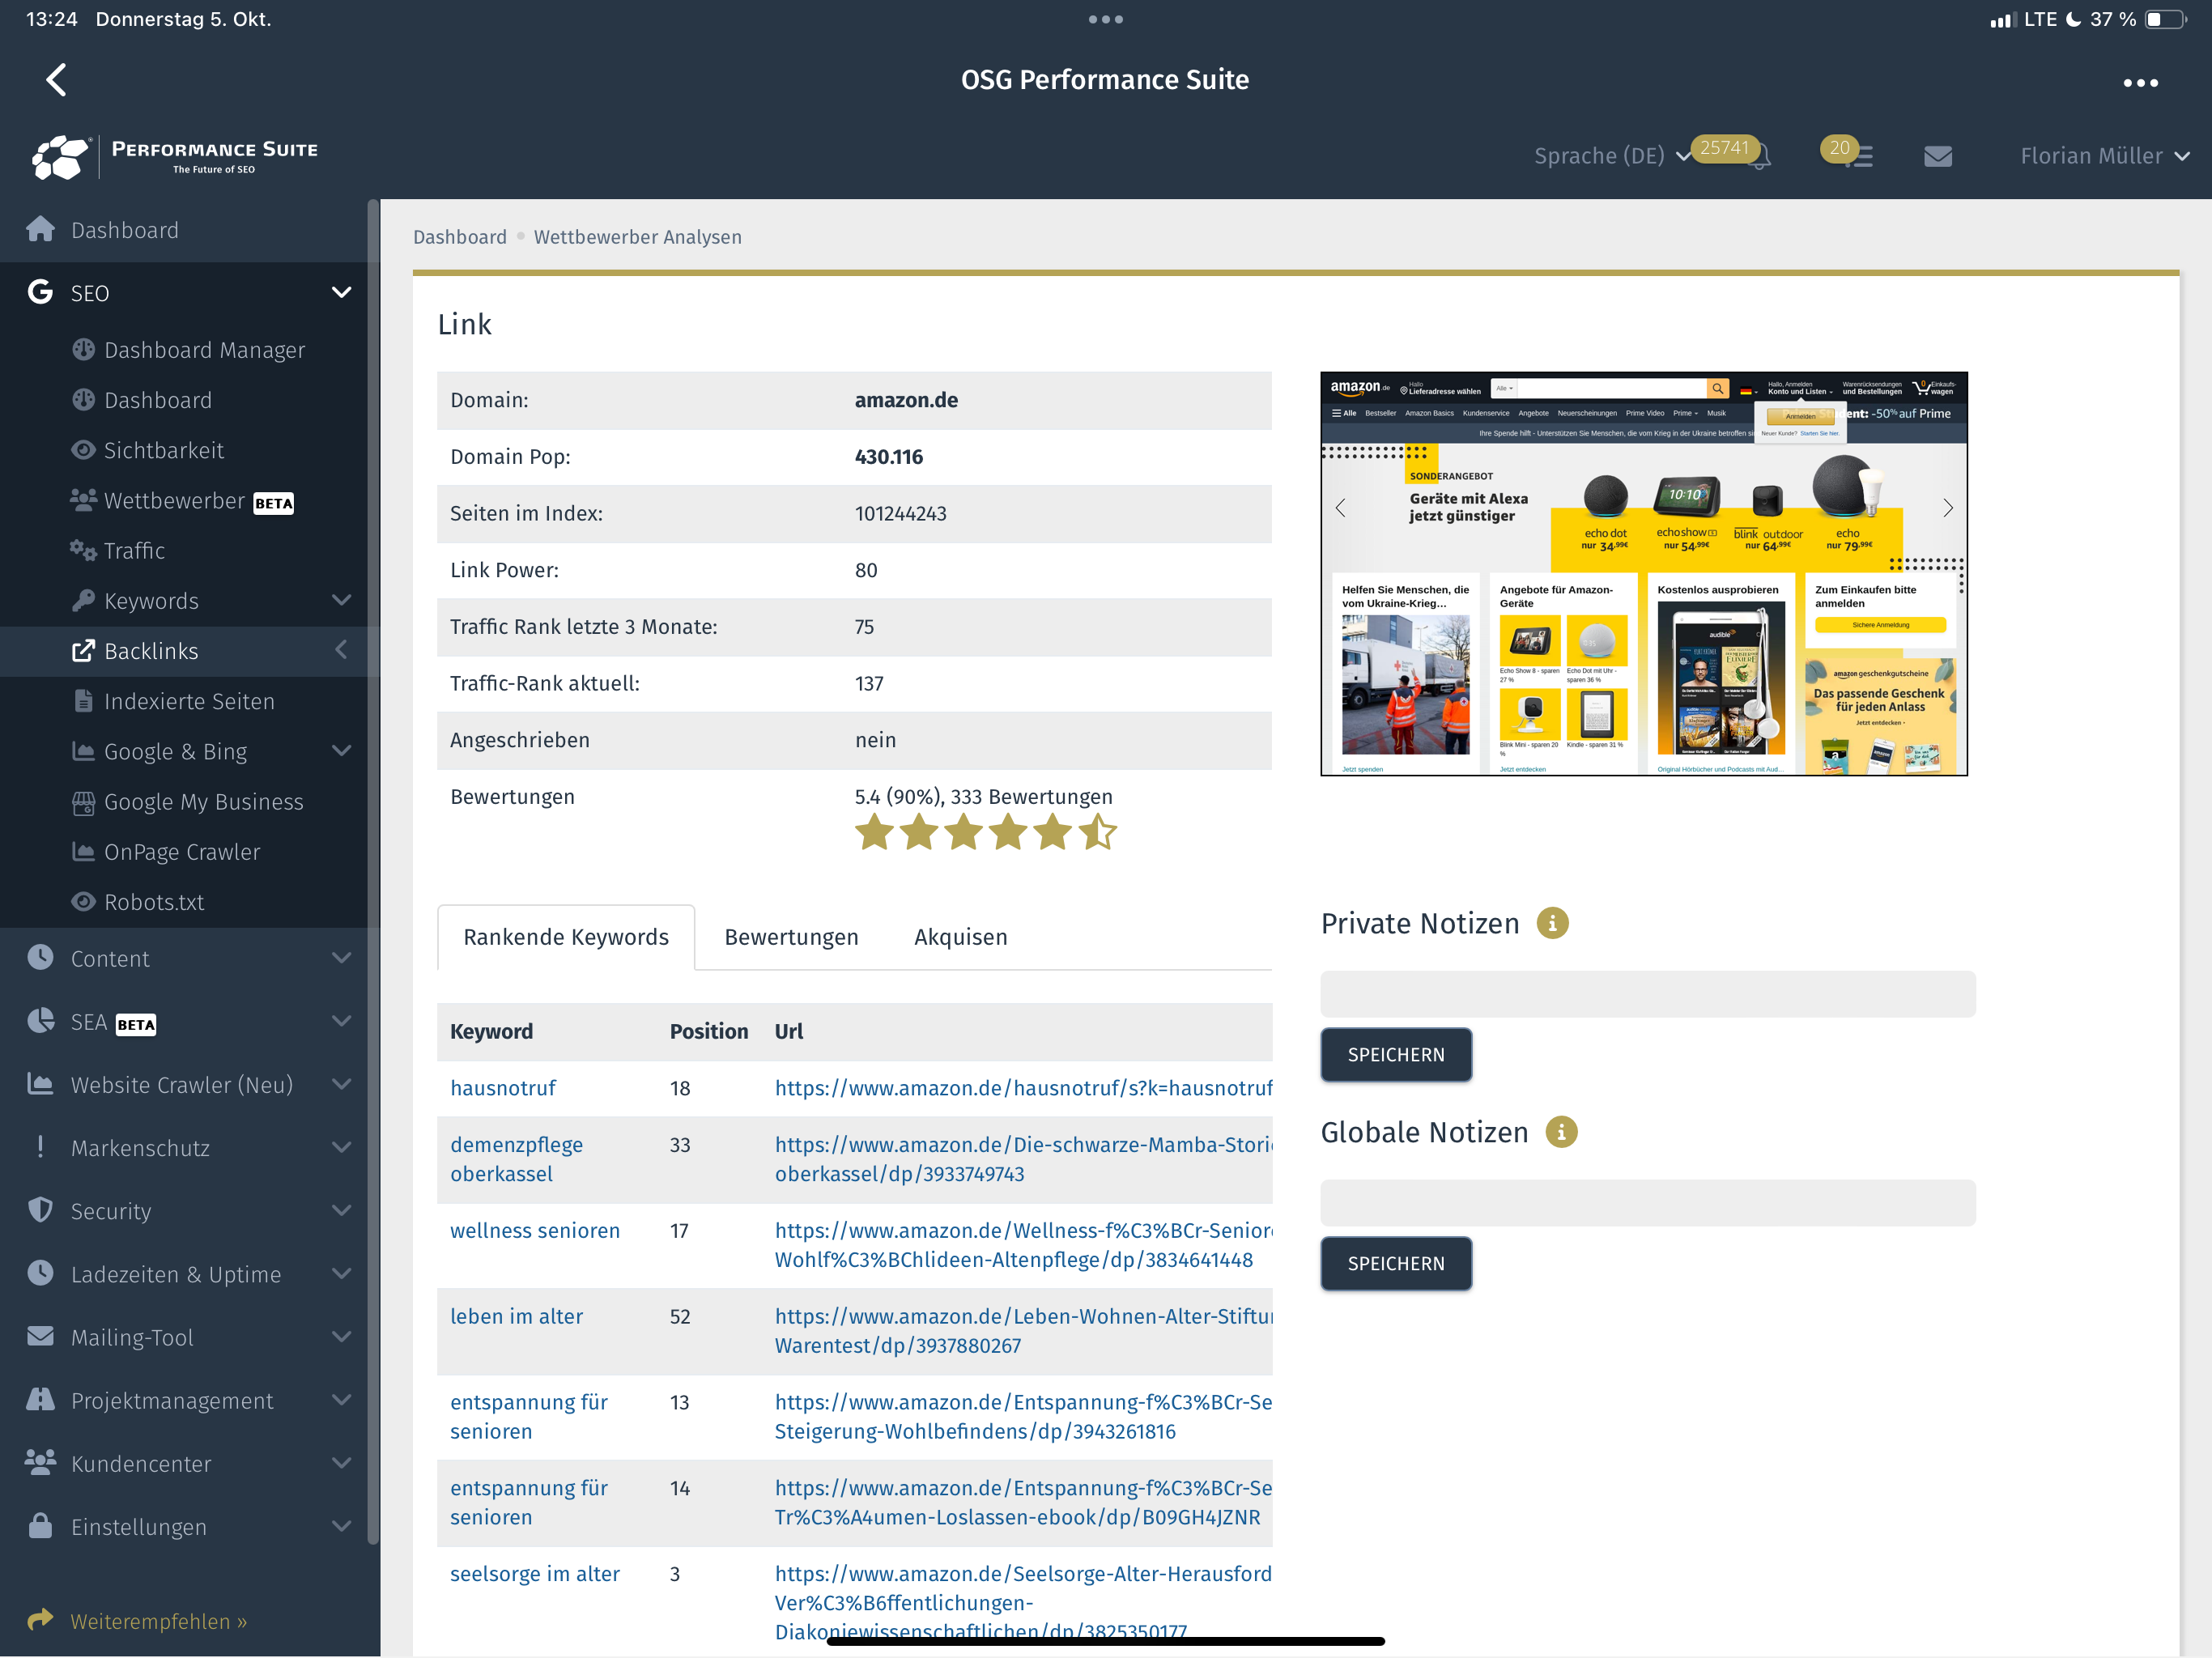Tap the battery indicator in status bar
The width and height of the screenshot is (2212, 1658).
2166,19
